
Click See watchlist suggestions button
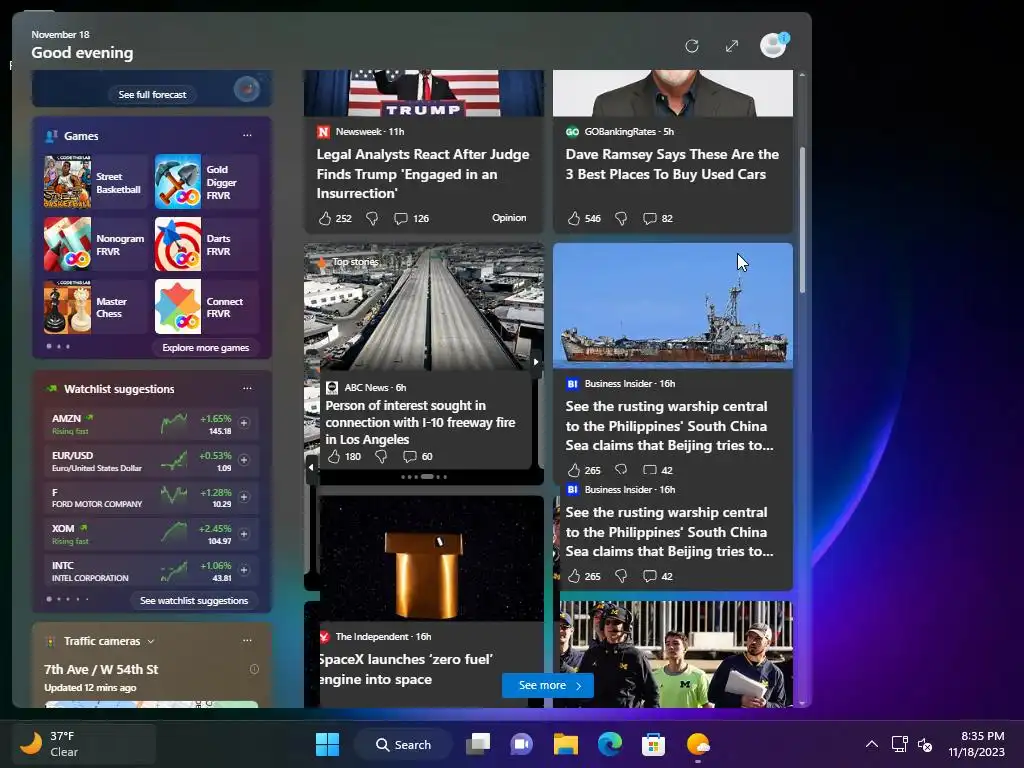pyautogui.click(x=194, y=600)
